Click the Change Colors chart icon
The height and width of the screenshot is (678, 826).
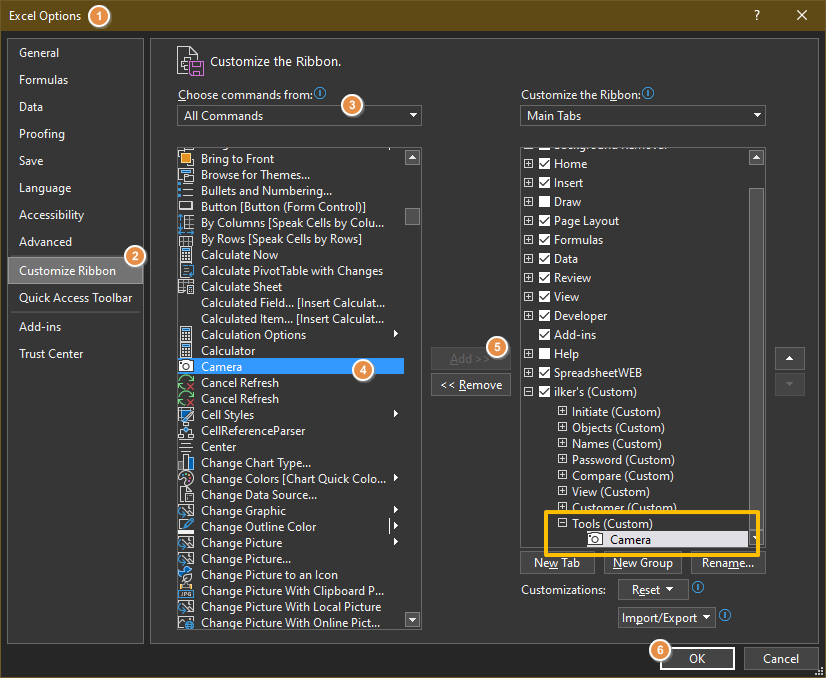(x=186, y=479)
